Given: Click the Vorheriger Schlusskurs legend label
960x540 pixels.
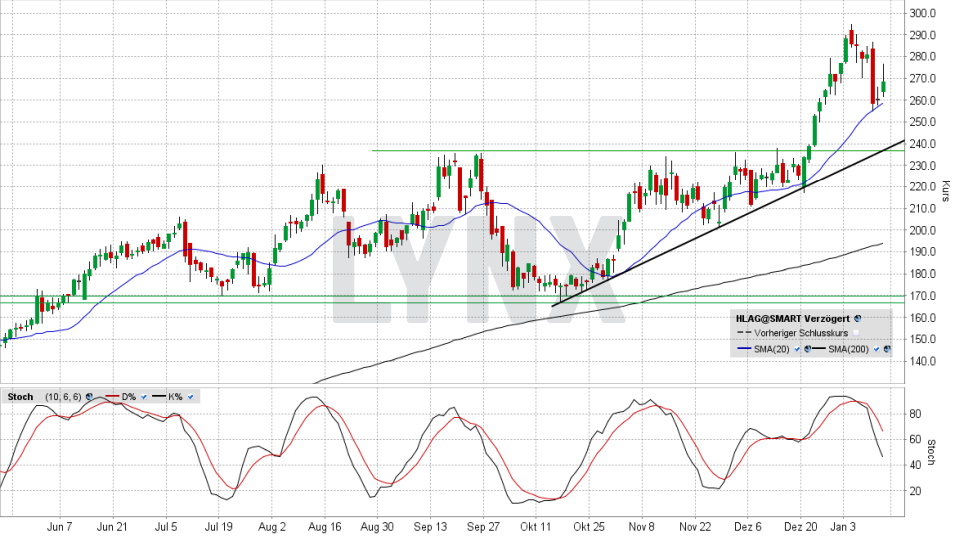Looking at the screenshot, I should point(799,333).
